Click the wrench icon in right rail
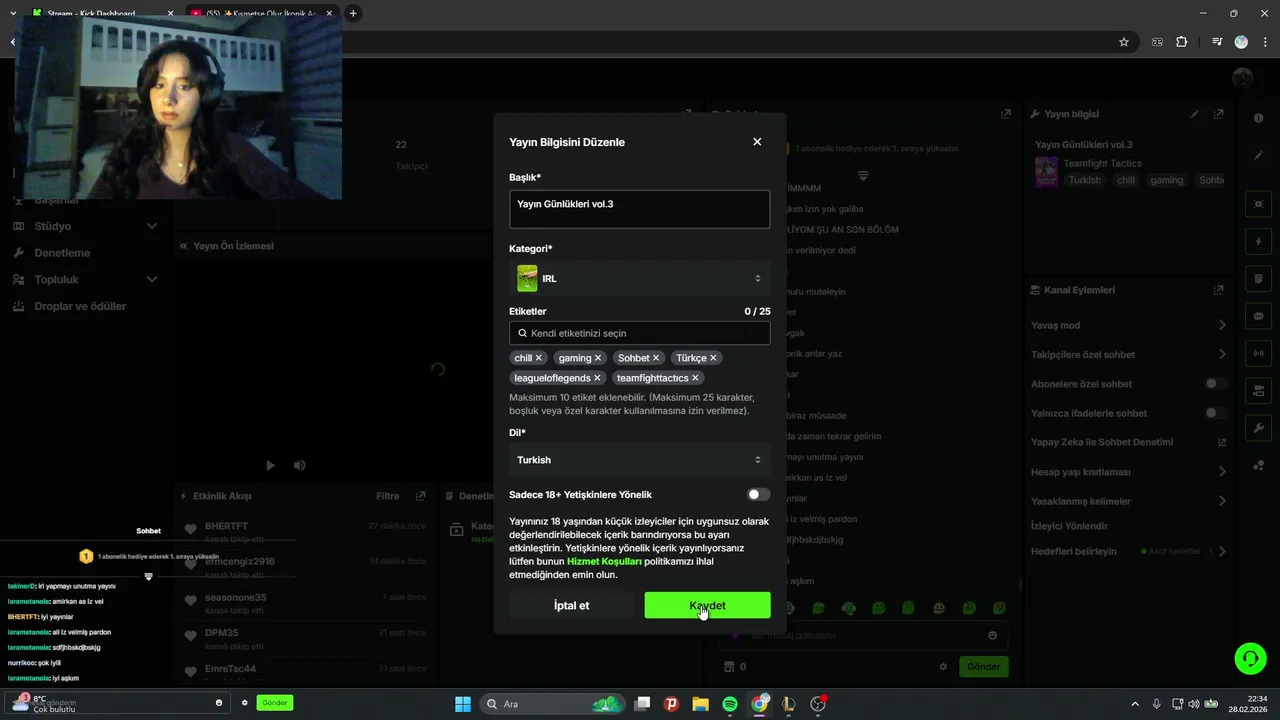Image resolution: width=1280 pixels, height=720 pixels. (1258, 428)
